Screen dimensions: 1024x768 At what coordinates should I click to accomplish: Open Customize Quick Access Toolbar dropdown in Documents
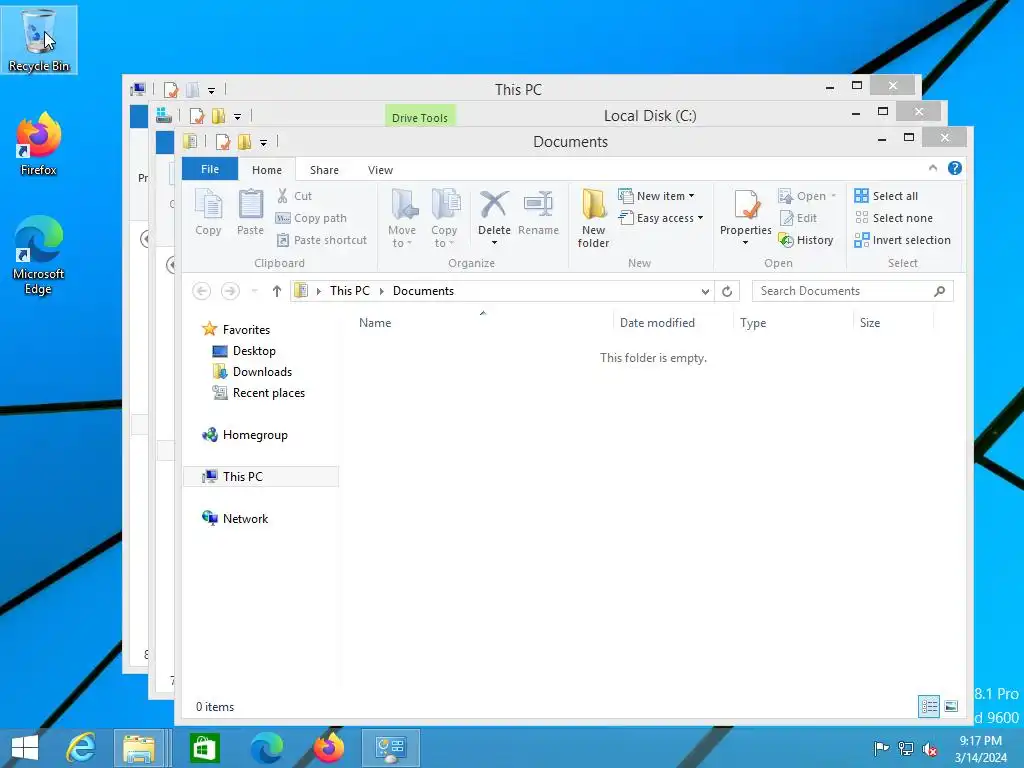[263, 142]
